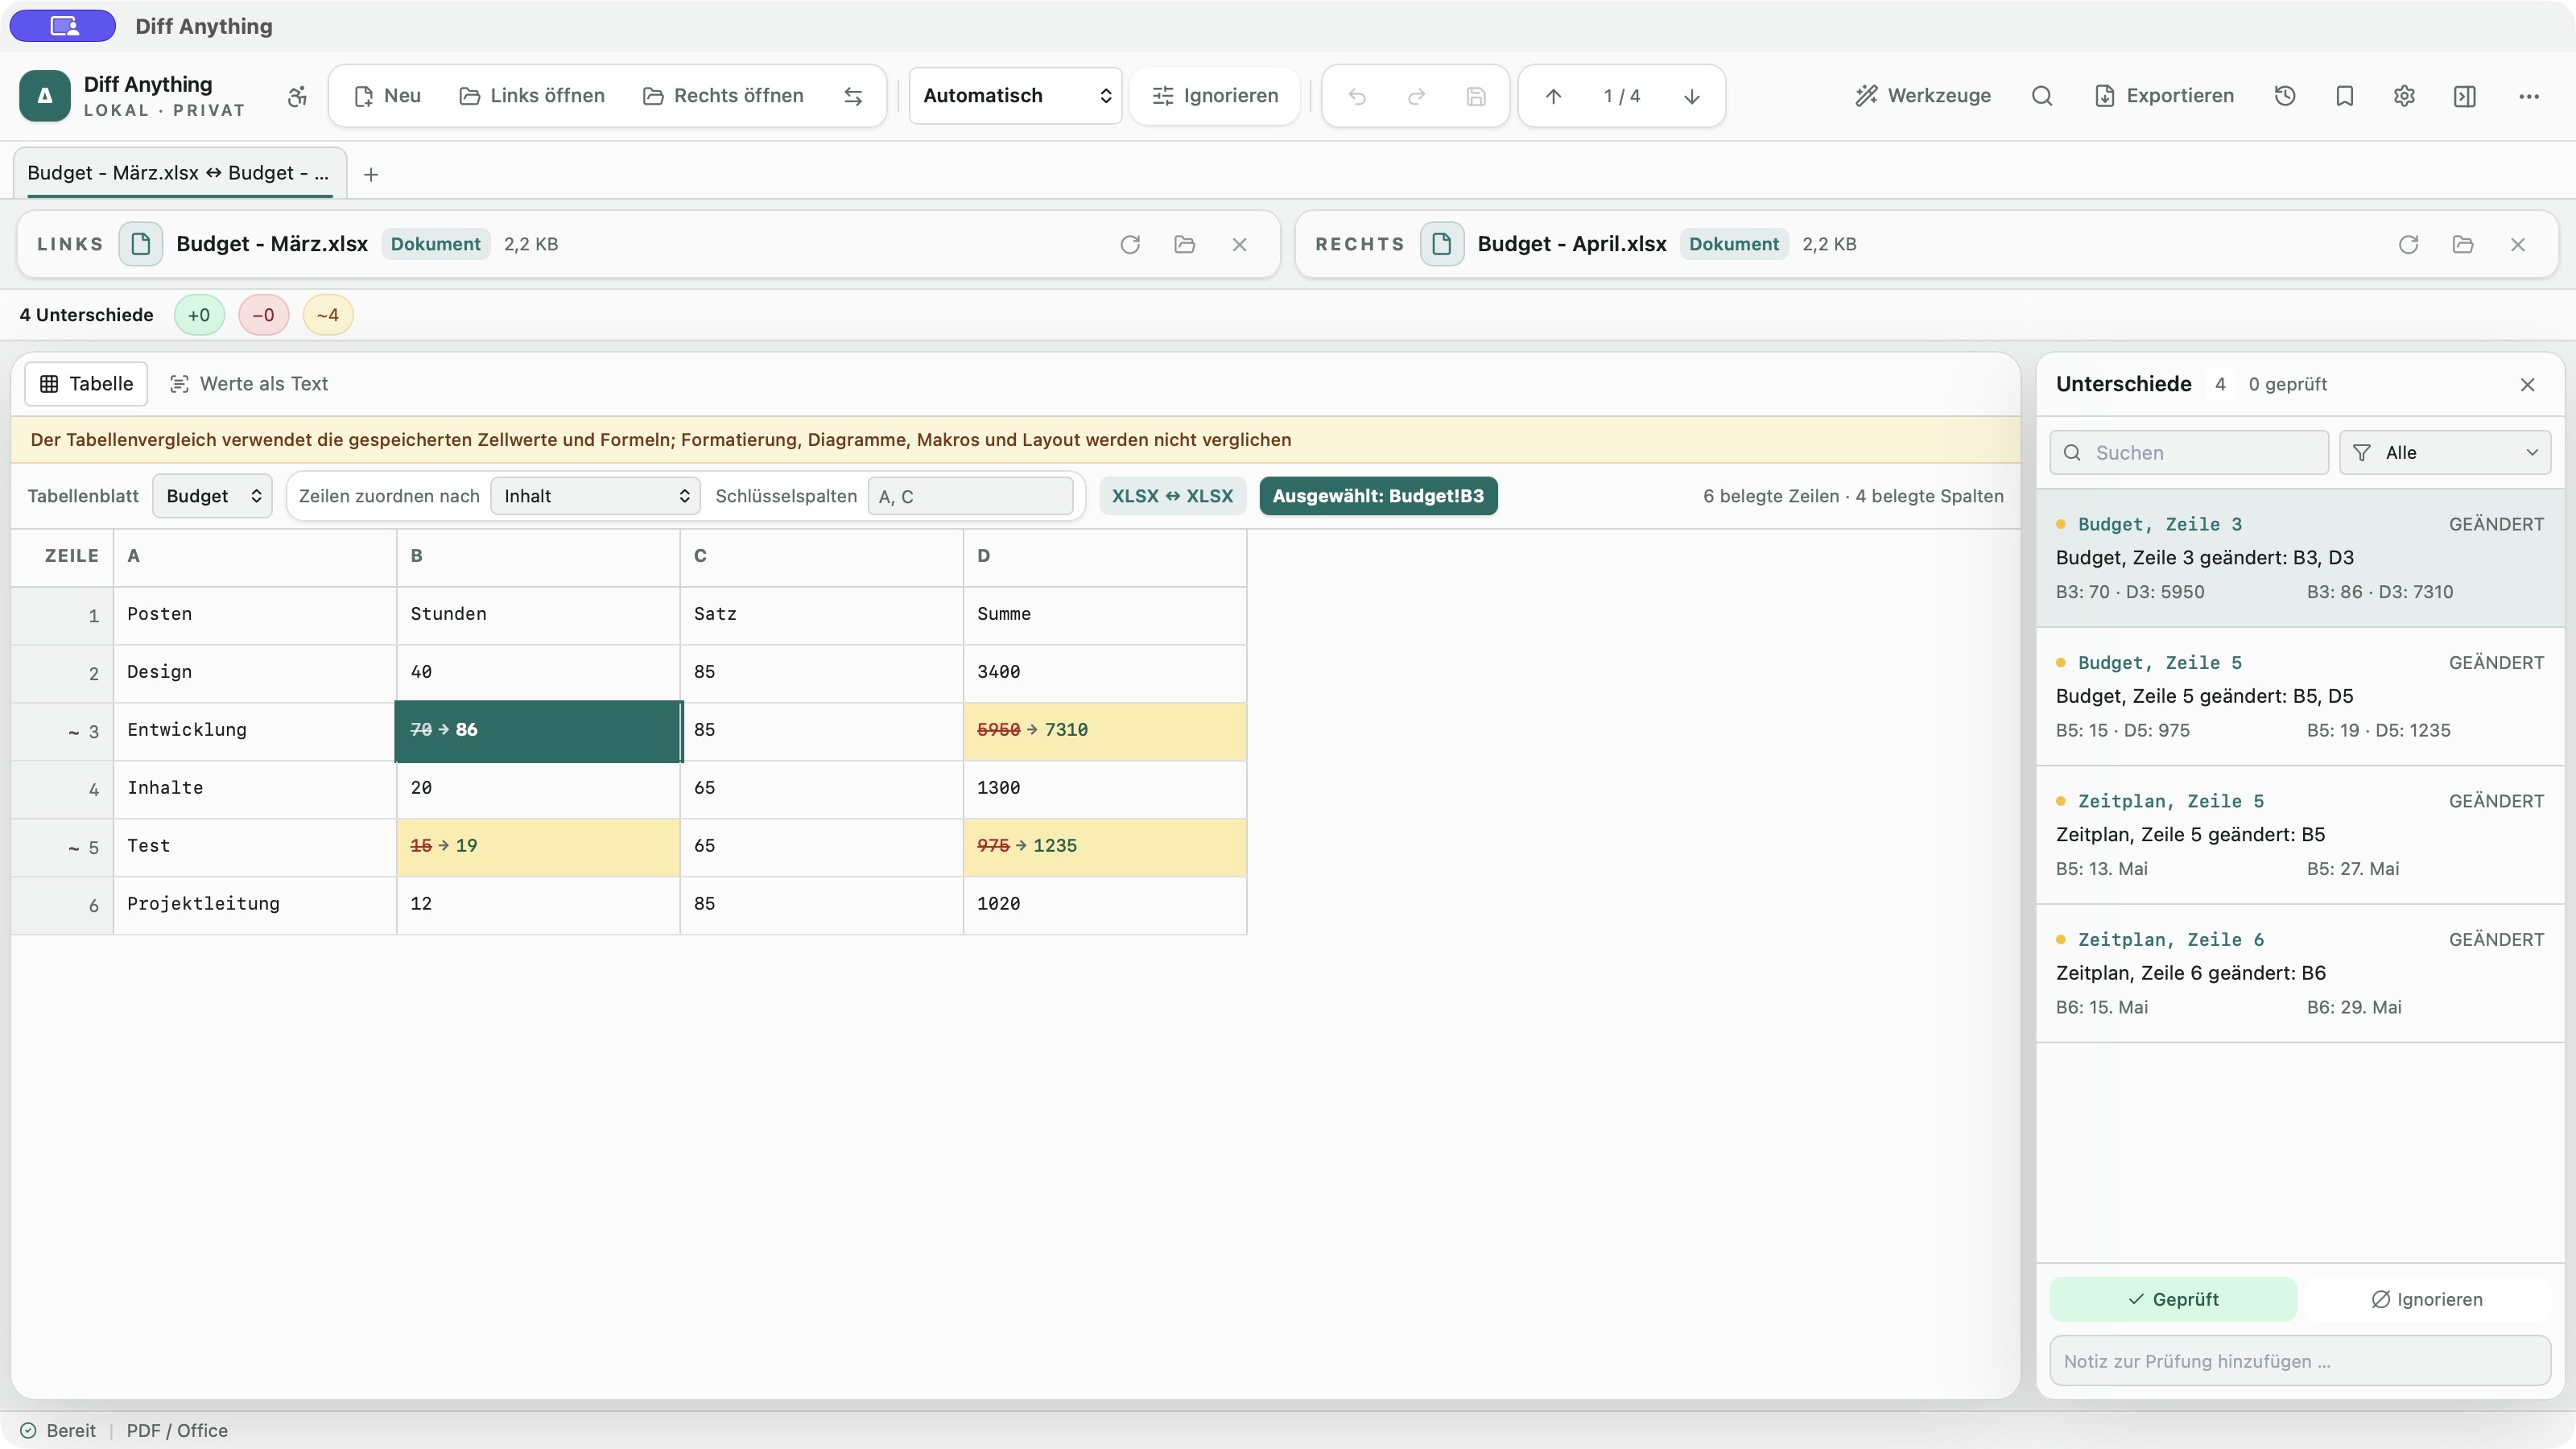Click the undo arrow icon
This screenshot has width=2576, height=1449.
pos(1357,96)
